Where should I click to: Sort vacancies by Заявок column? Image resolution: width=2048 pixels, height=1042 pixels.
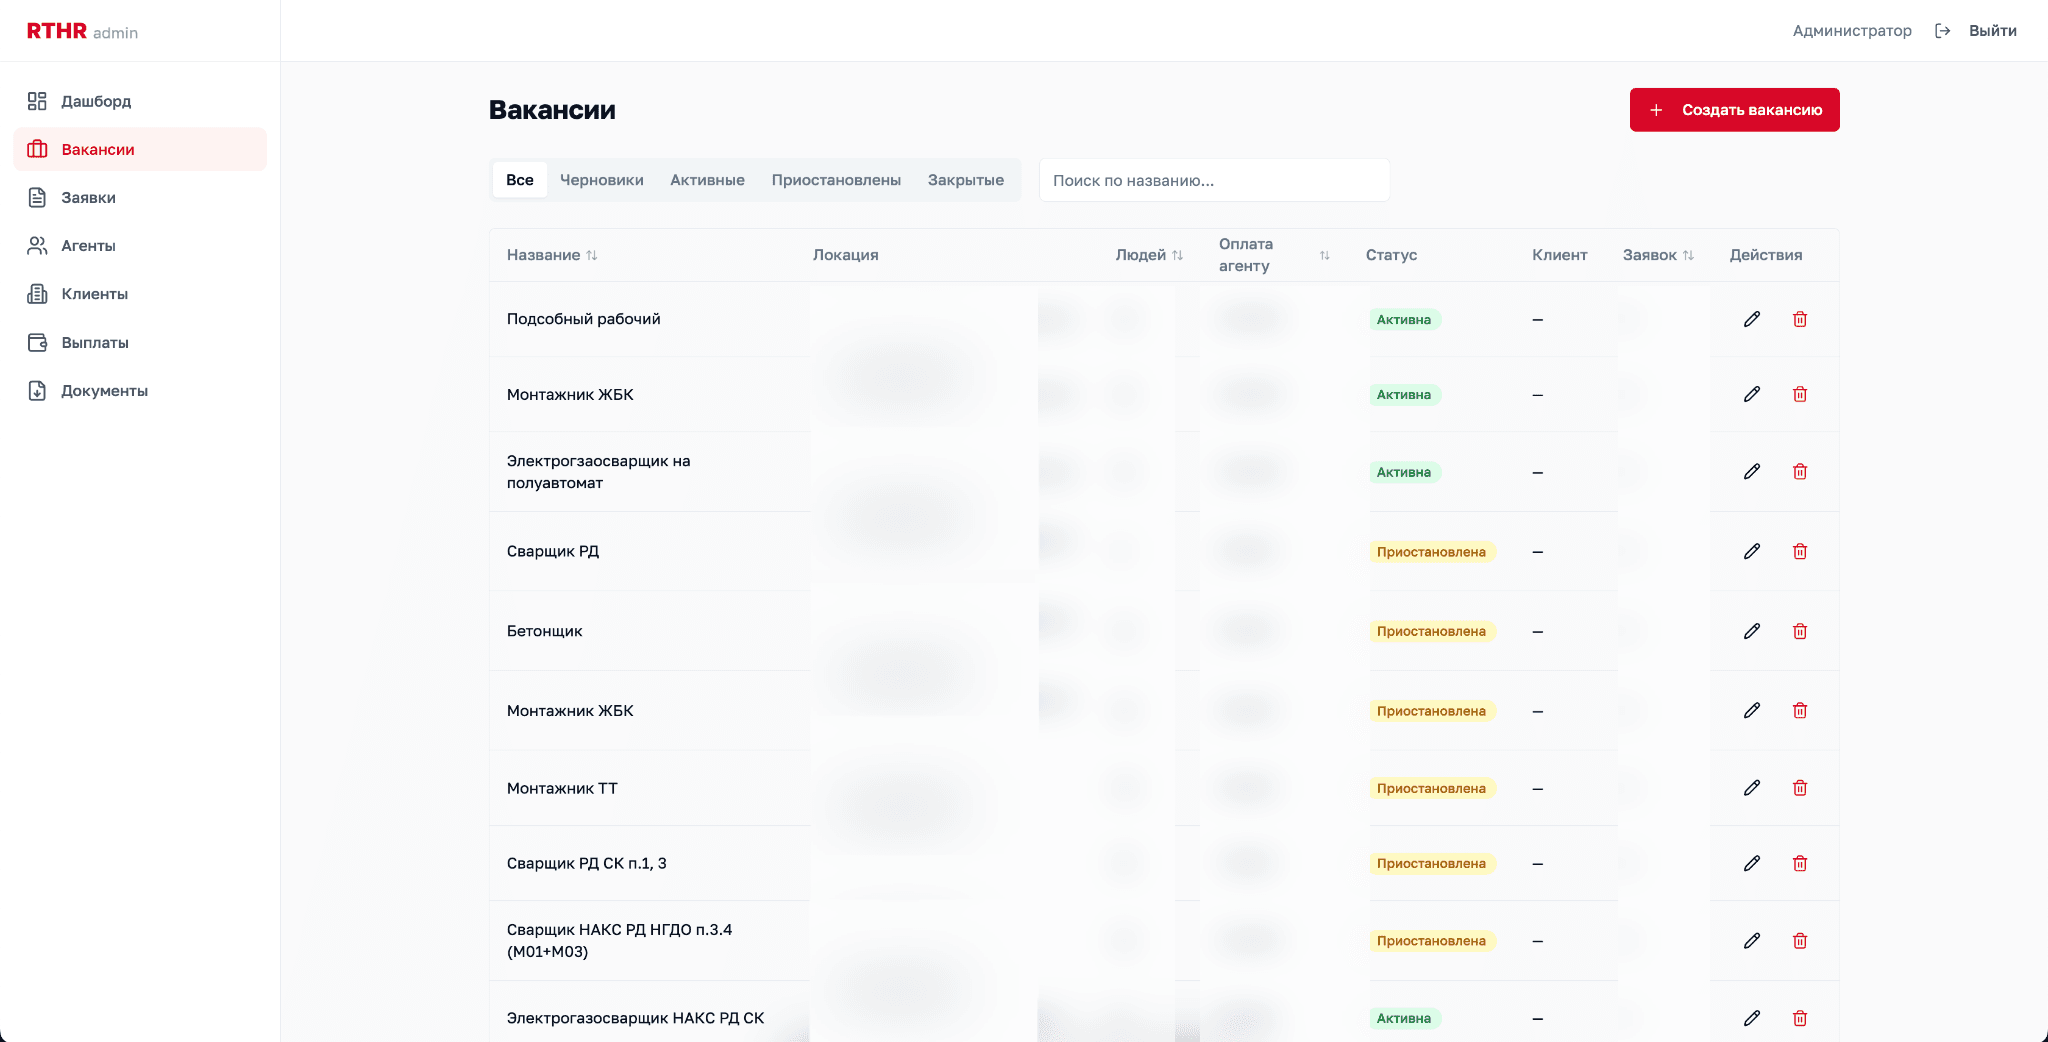coord(1688,255)
